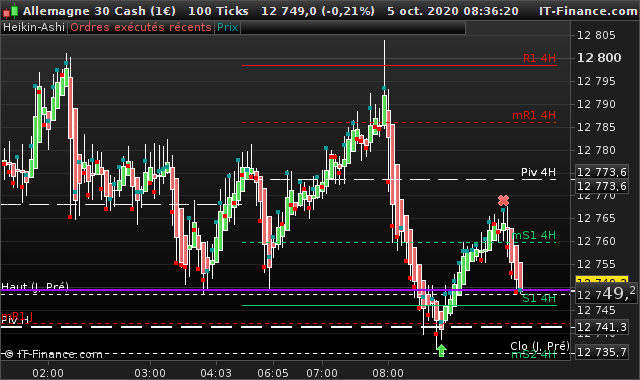Click the date and time '5 oct. 2020 08:36:20'
This screenshot has width=640, height=380.
(453, 11)
